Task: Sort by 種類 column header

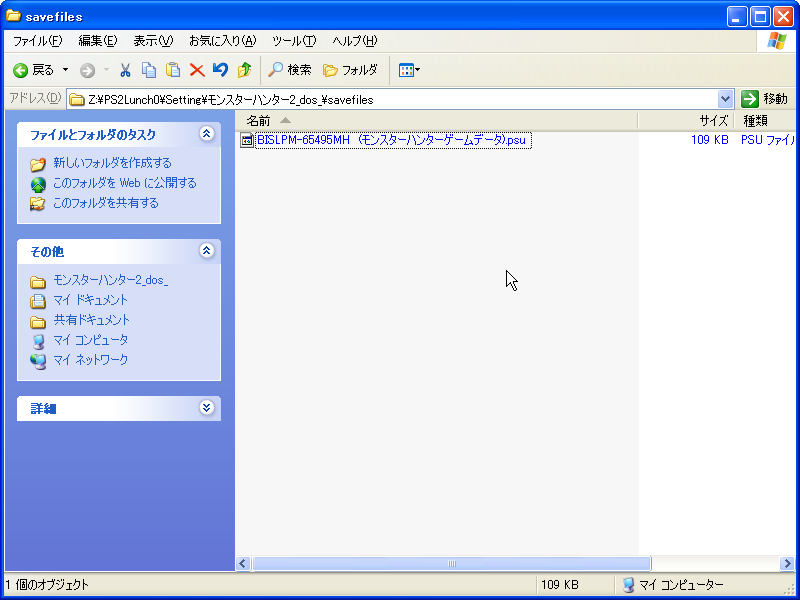Action: 765,120
